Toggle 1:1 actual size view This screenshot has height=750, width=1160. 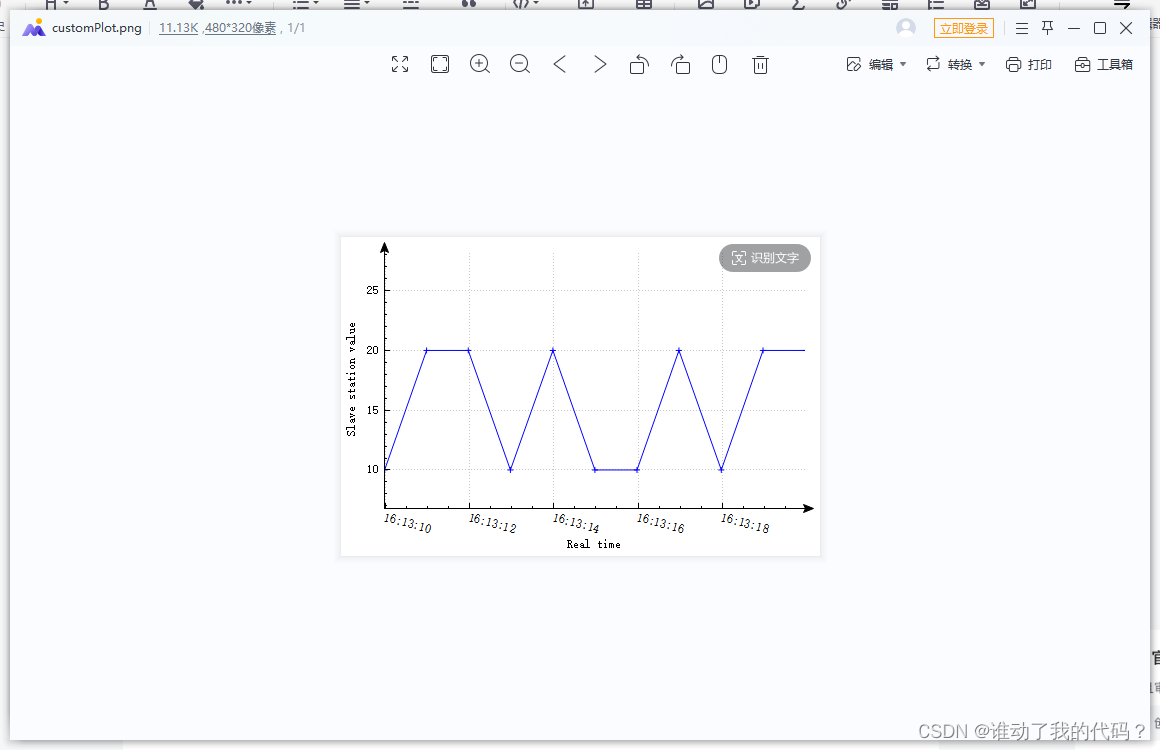(719, 64)
